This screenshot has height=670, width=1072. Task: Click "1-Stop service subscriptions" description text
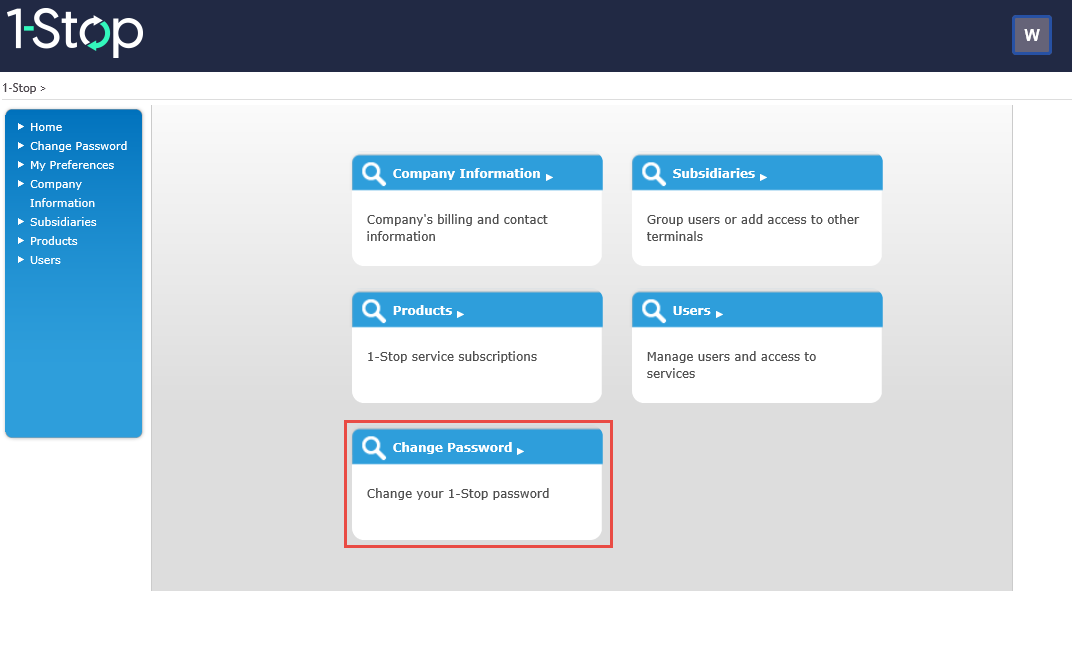point(452,357)
